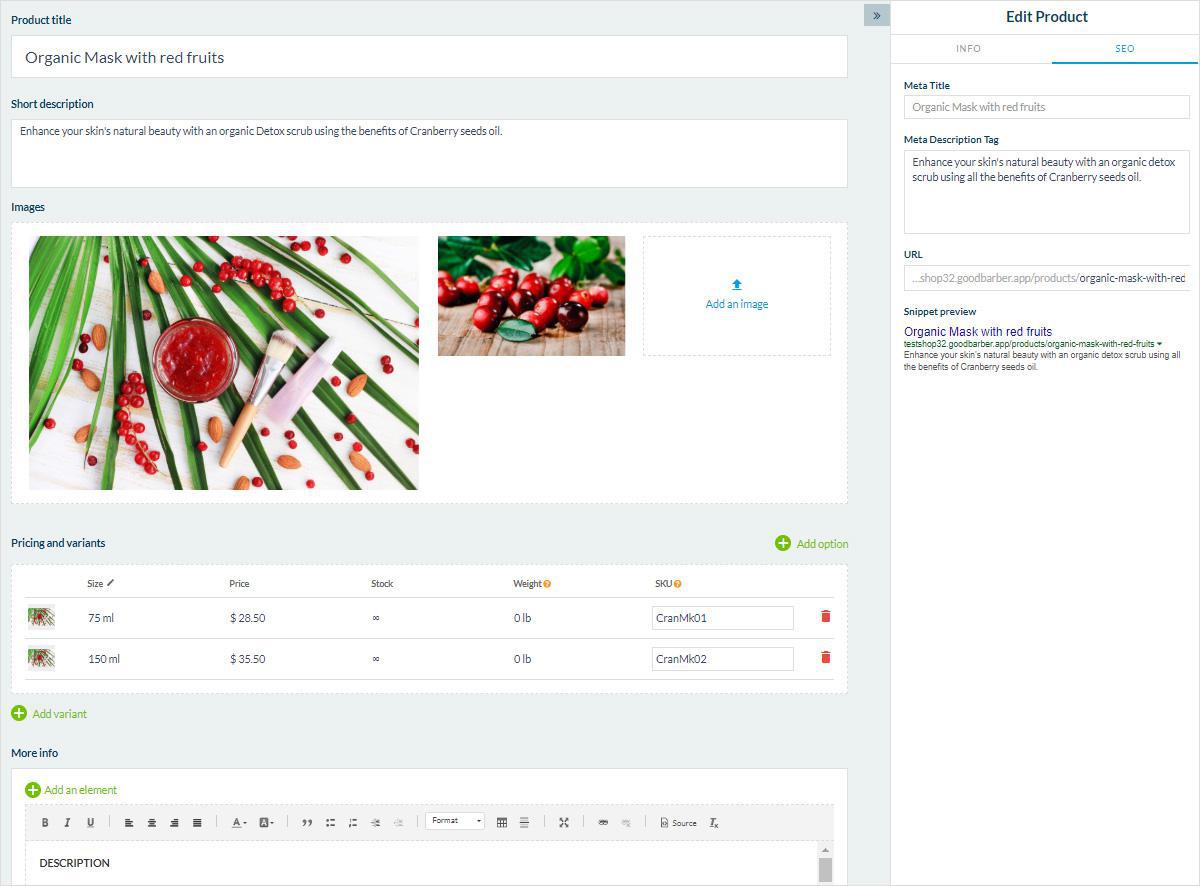Image resolution: width=1200 pixels, height=886 pixels.
Task: Maximize the rich text editor
Action: (564, 823)
